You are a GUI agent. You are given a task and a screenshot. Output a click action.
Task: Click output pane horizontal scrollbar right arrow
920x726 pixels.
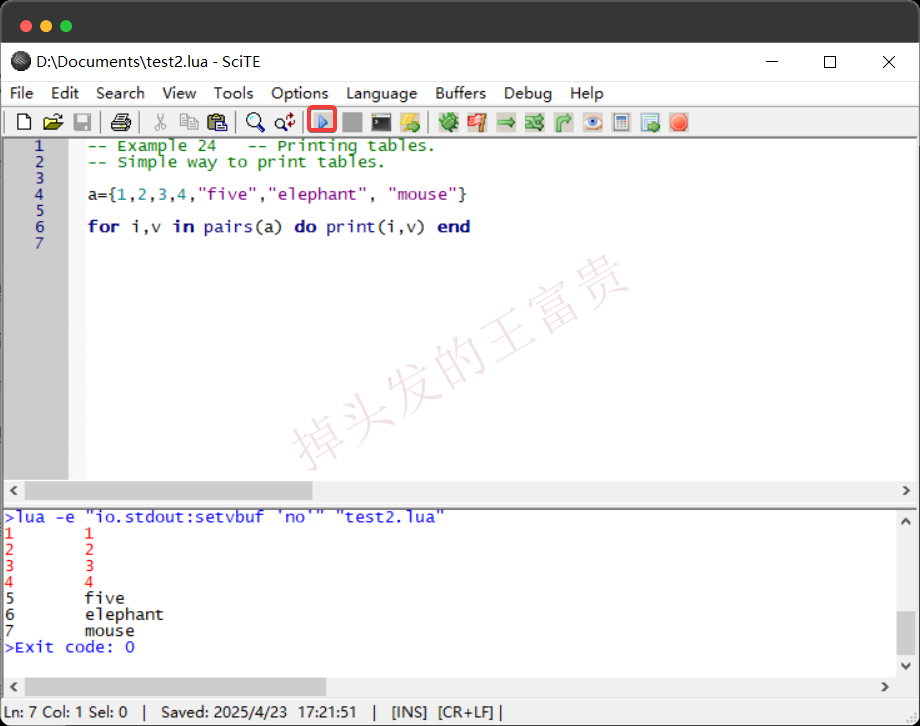pos(885,686)
